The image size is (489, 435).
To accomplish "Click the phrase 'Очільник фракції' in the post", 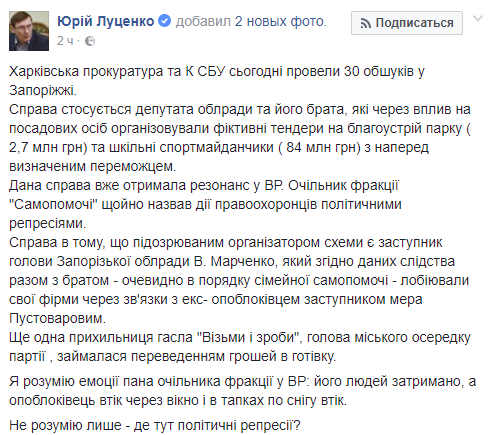I will 344,185.
